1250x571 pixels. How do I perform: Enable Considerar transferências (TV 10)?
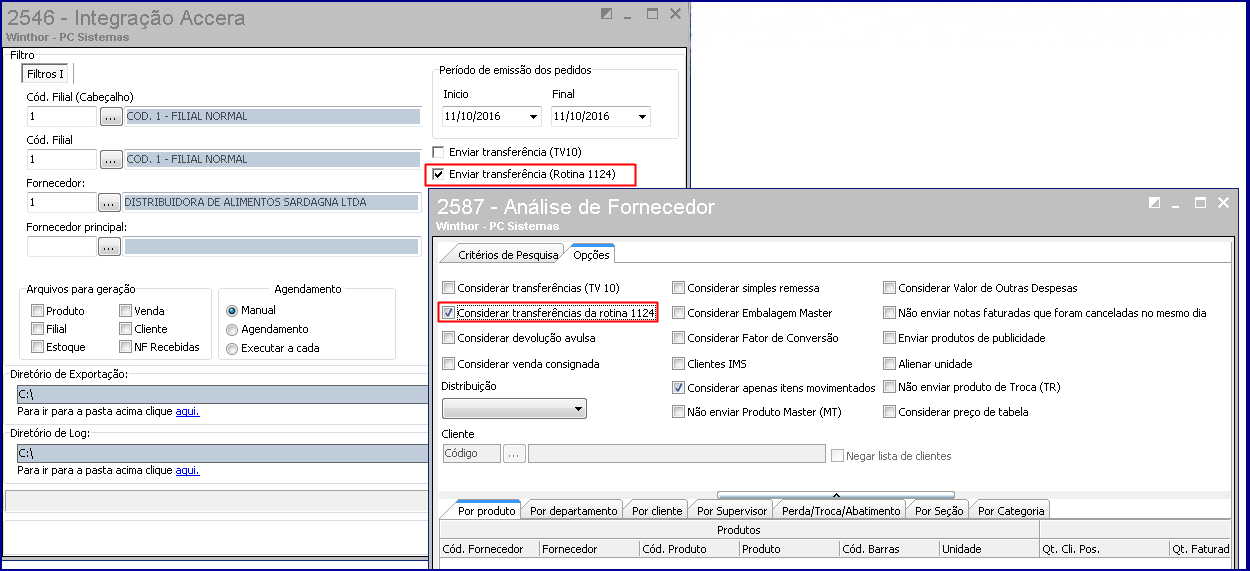tap(448, 287)
